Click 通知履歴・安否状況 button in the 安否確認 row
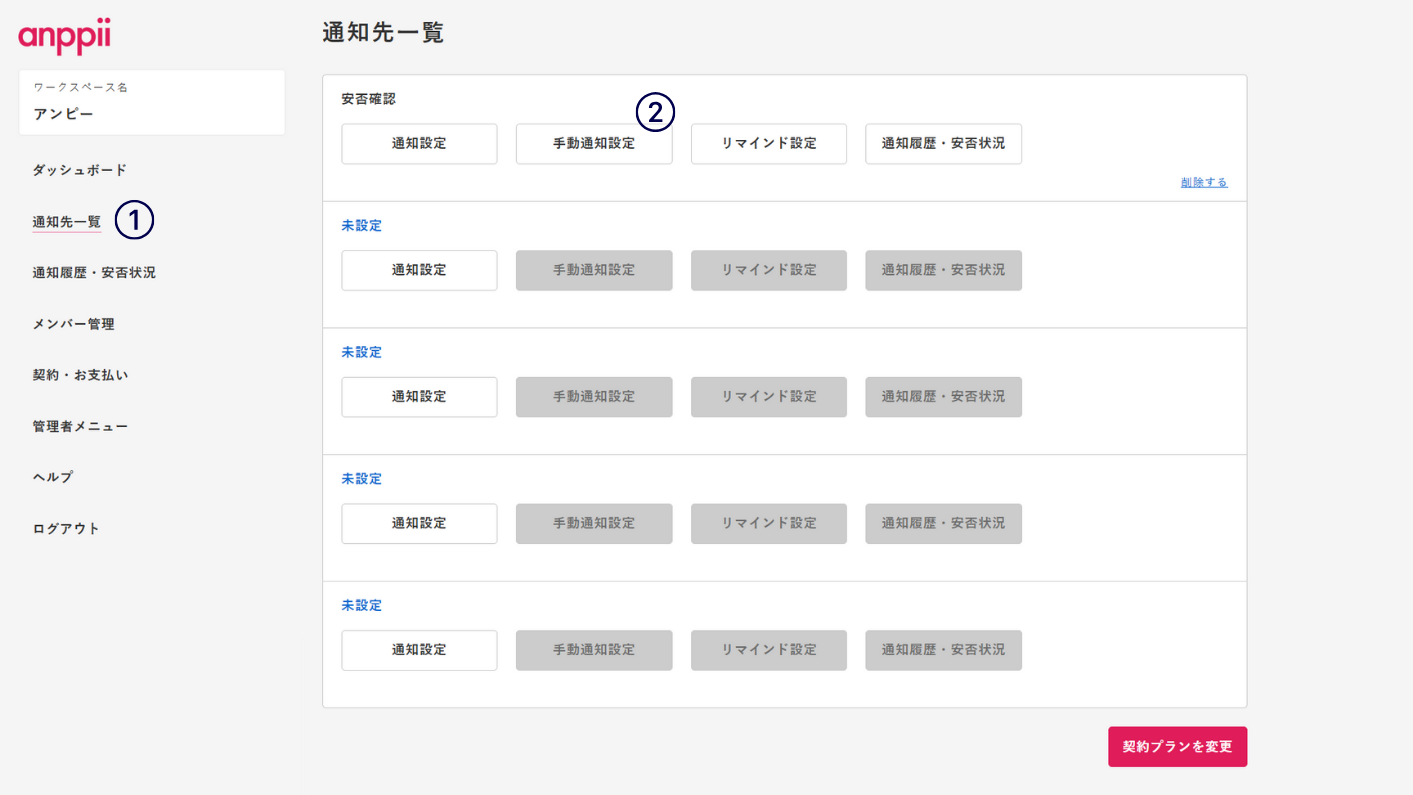 (943, 144)
